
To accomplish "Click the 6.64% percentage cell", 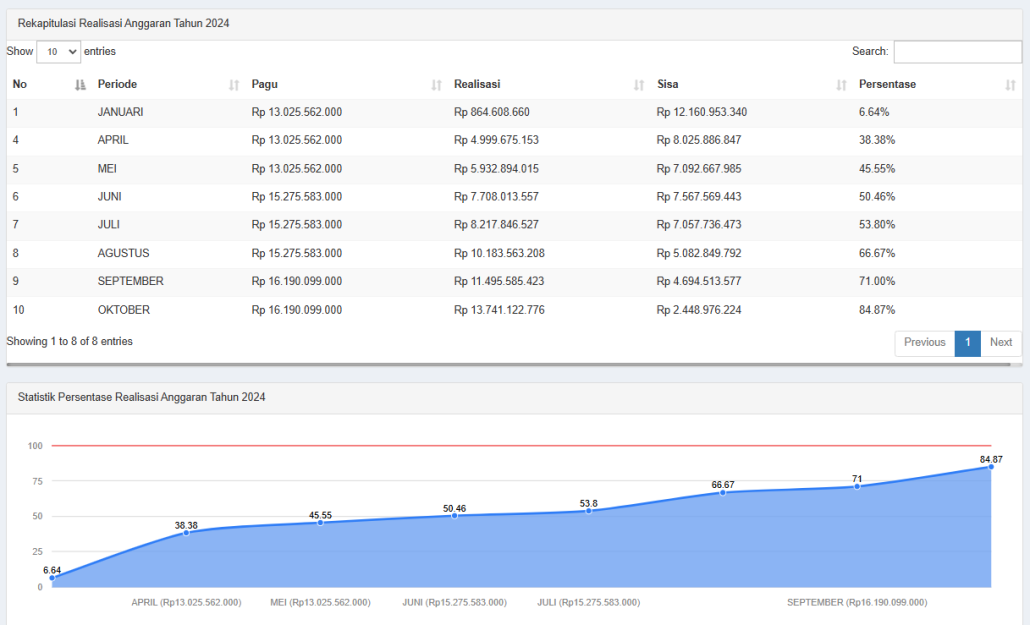I will tap(874, 112).
